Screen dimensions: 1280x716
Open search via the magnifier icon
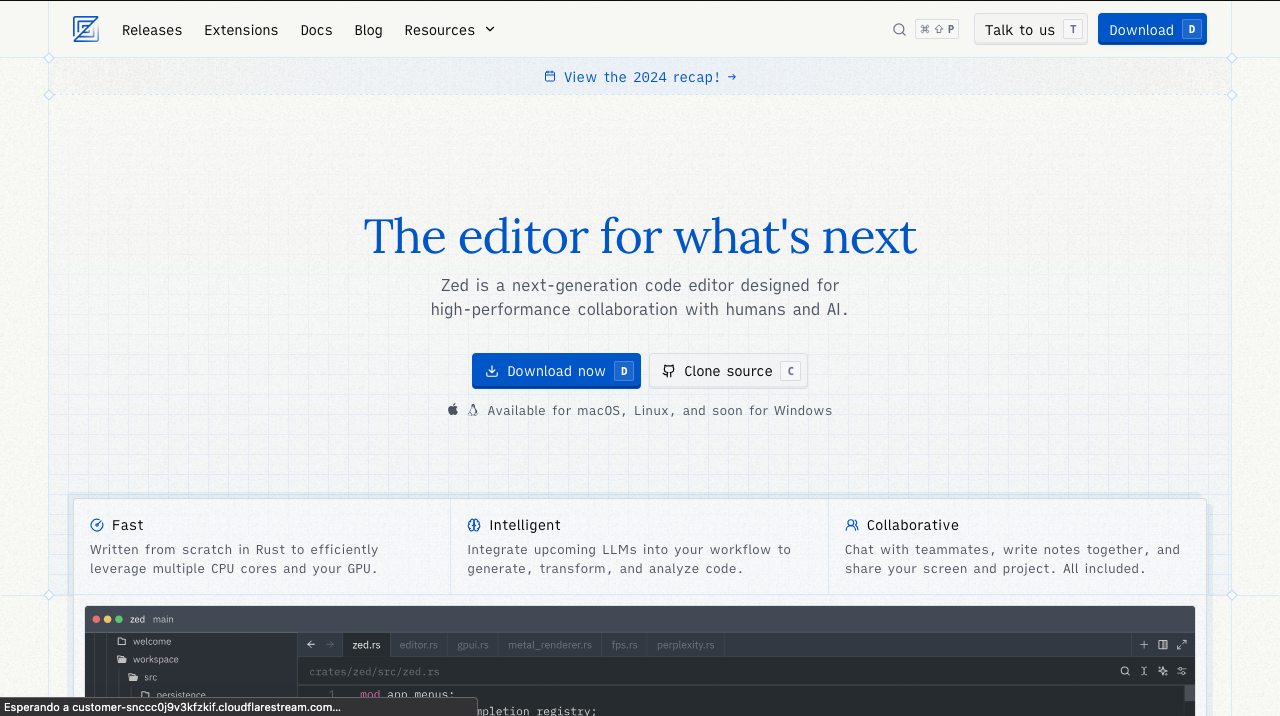coord(899,30)
